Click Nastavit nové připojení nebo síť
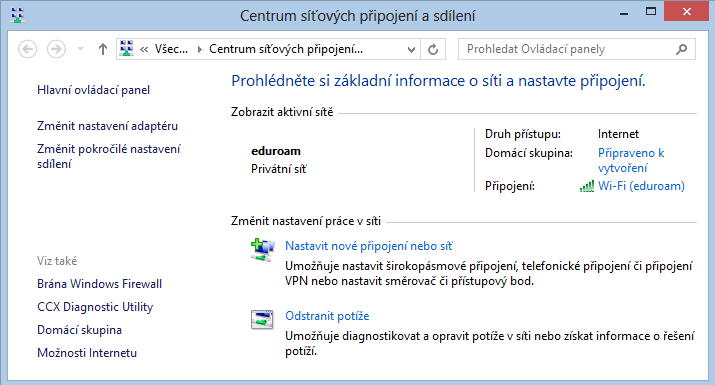 tap(368, 246)
